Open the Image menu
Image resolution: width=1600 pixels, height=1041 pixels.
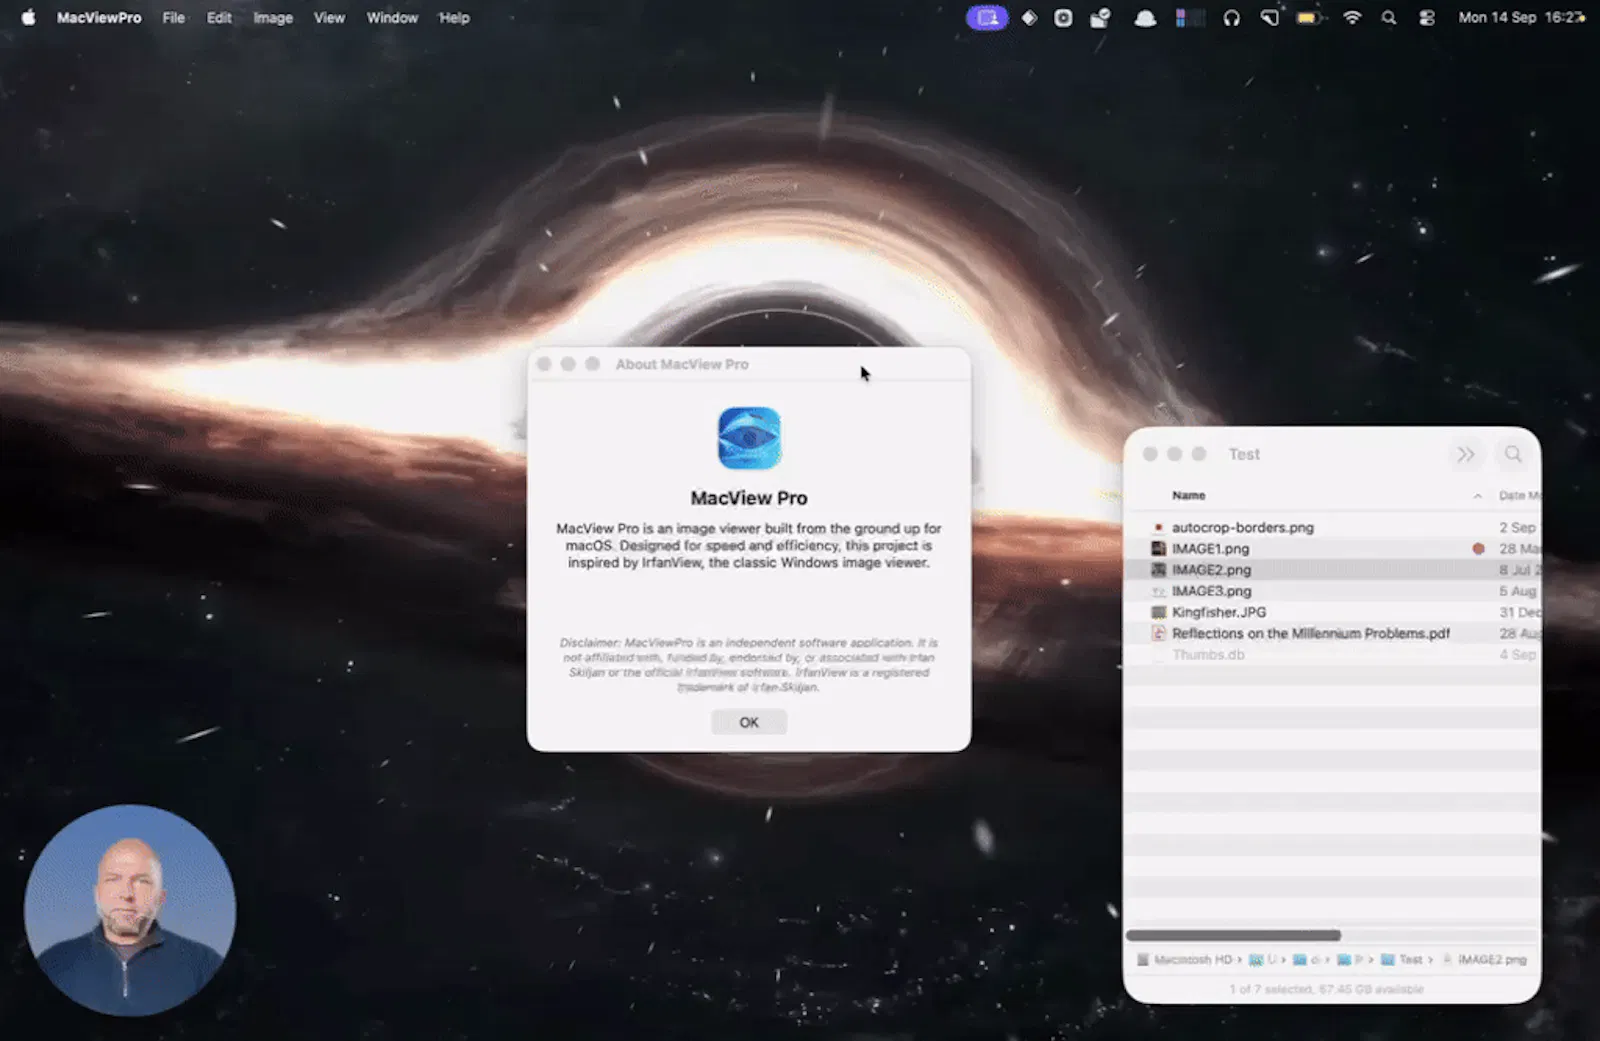point(273,17)
